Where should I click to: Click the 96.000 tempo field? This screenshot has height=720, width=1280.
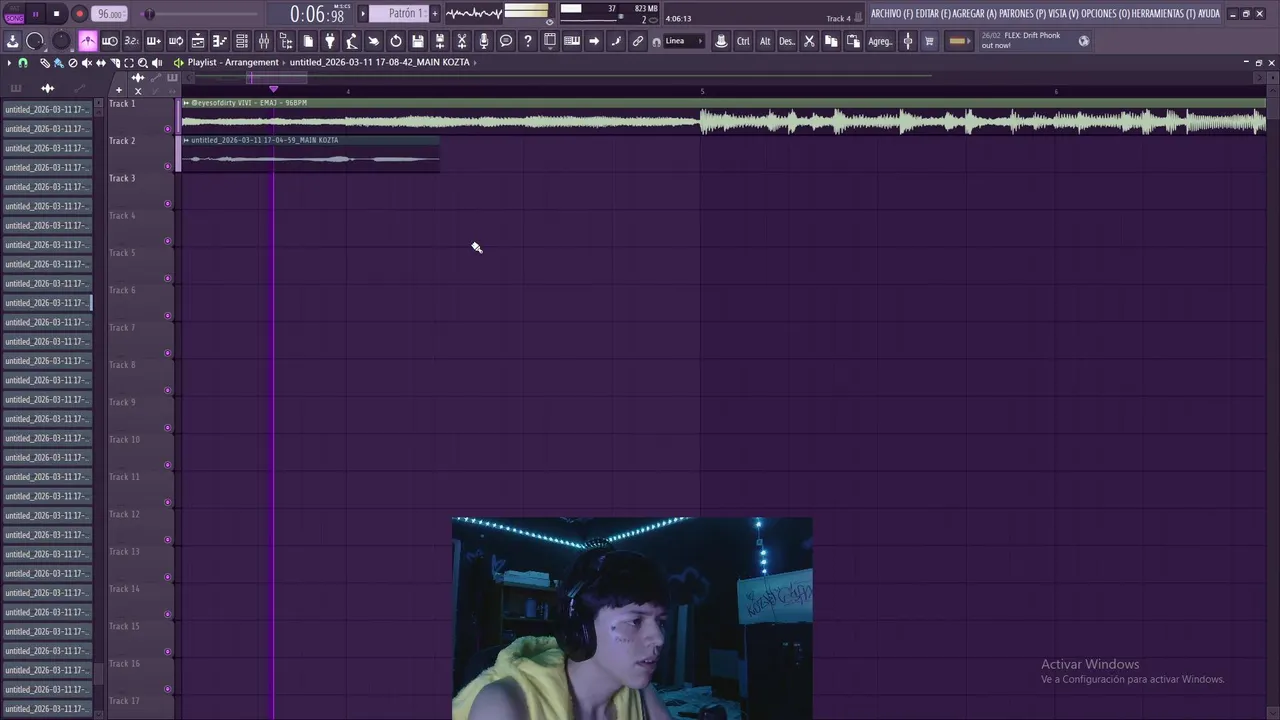[x=109, y=14]
